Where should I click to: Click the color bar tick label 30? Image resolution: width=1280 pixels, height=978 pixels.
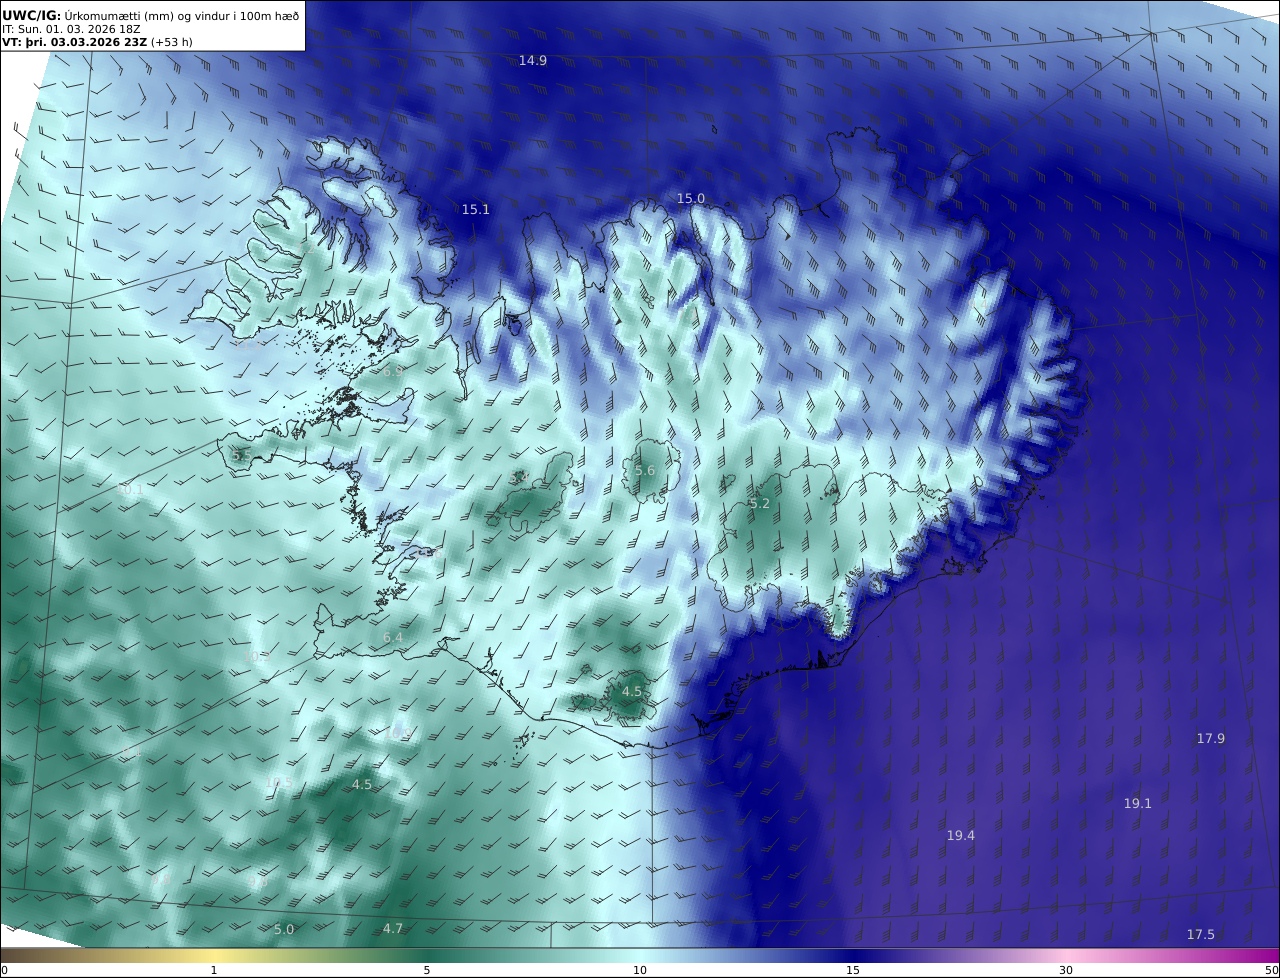click(1066, 971)
